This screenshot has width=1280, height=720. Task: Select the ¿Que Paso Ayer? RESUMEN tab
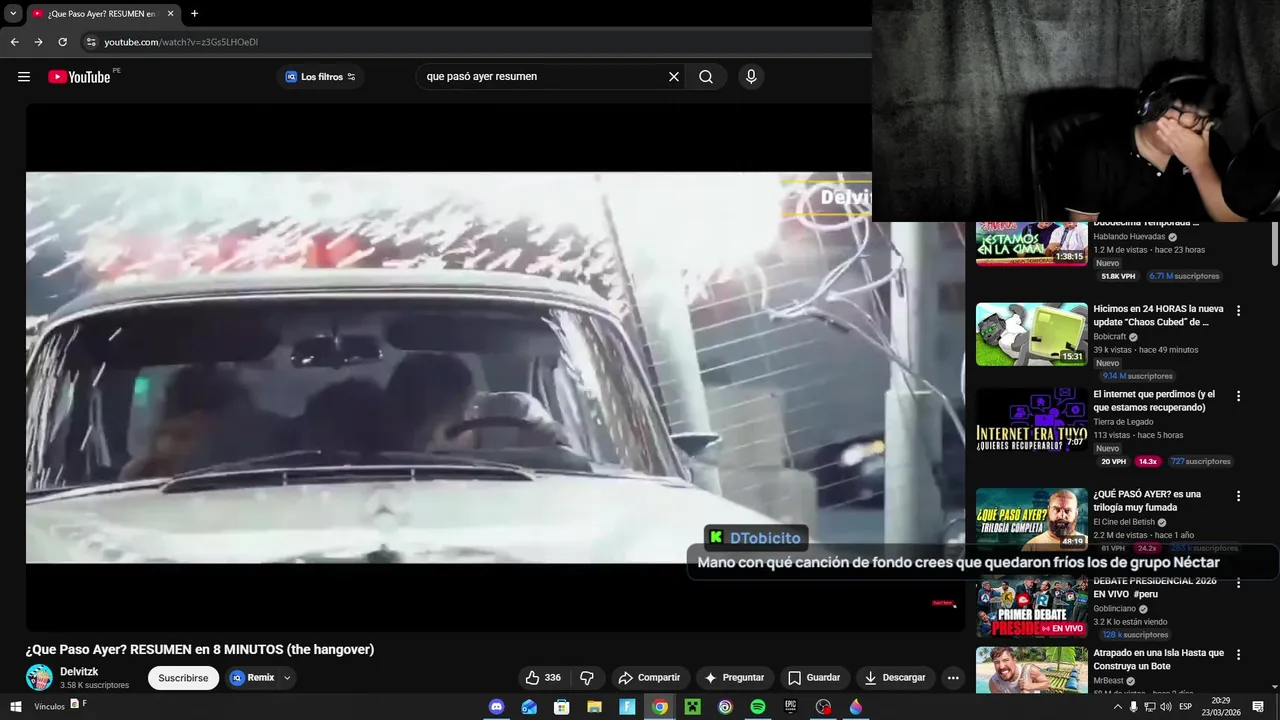pyautogui.click(x=103, y=14)
